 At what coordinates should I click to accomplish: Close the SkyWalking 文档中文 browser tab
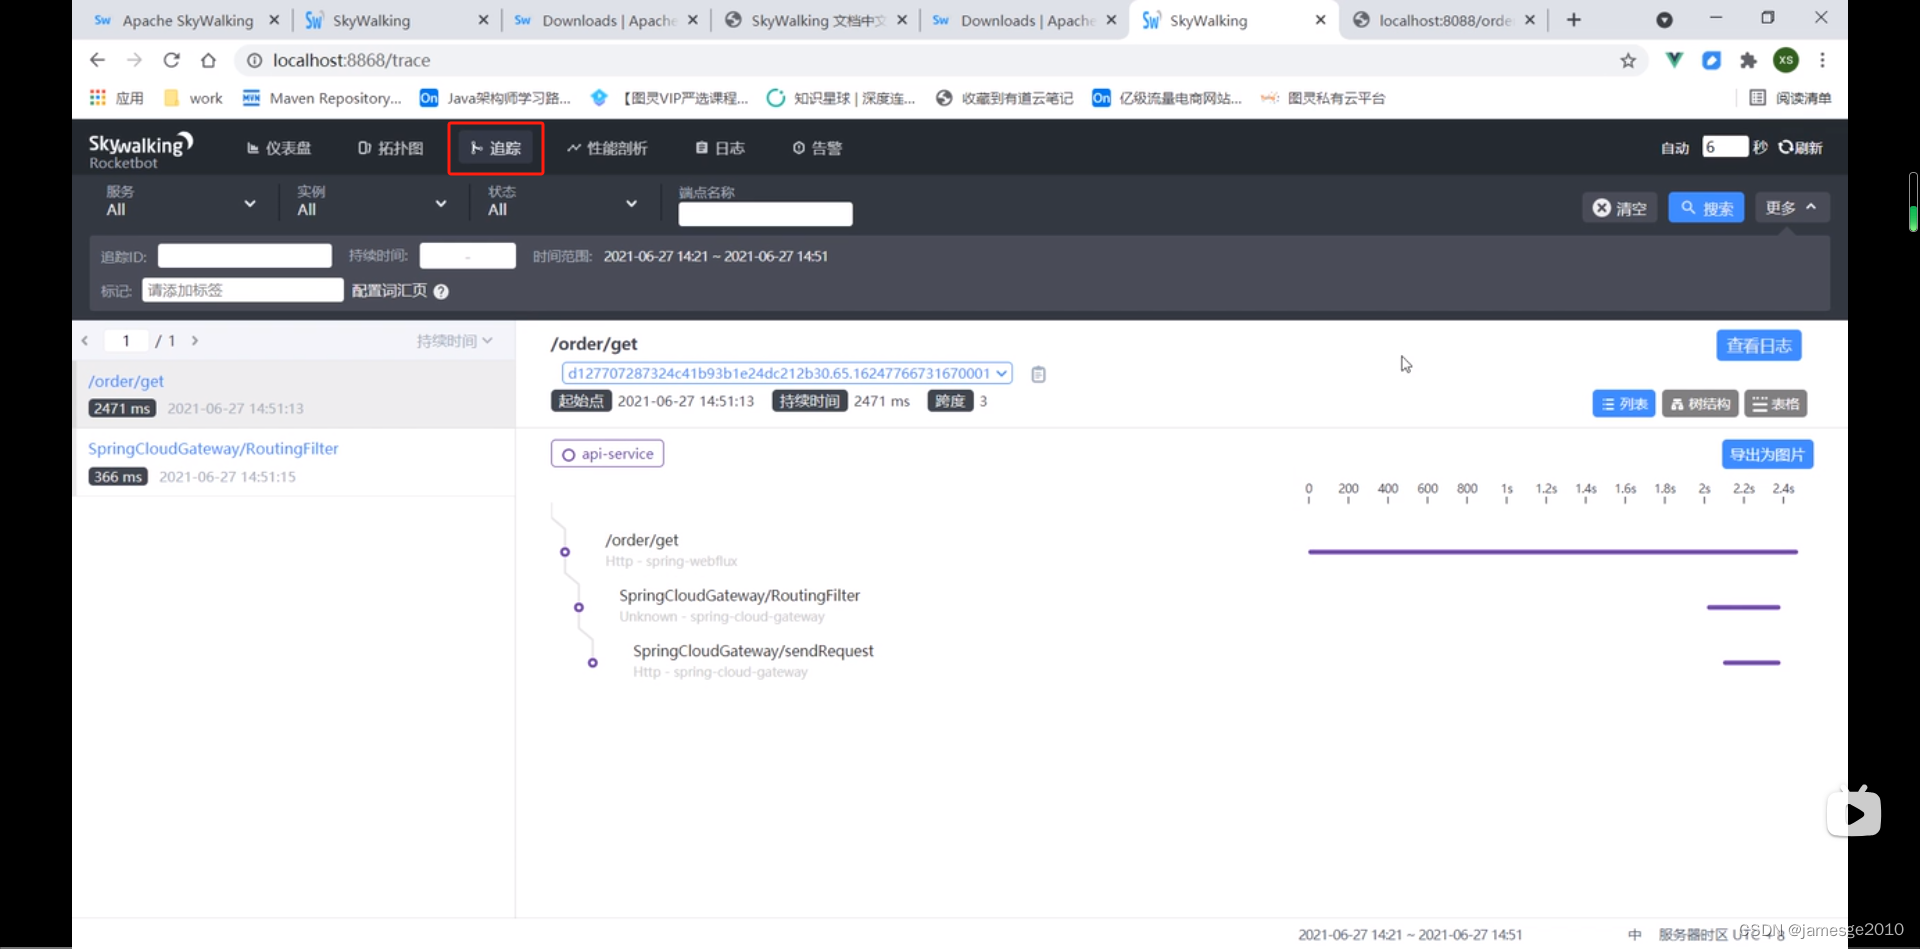click(x=902, y=20)
